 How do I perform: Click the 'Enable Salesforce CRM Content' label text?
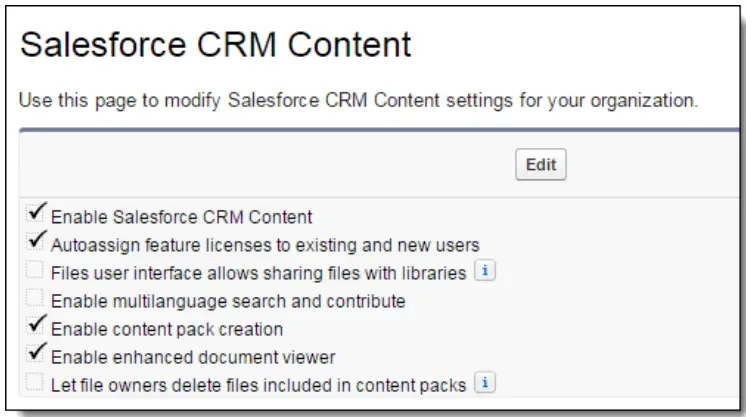[x=181, y=216]
